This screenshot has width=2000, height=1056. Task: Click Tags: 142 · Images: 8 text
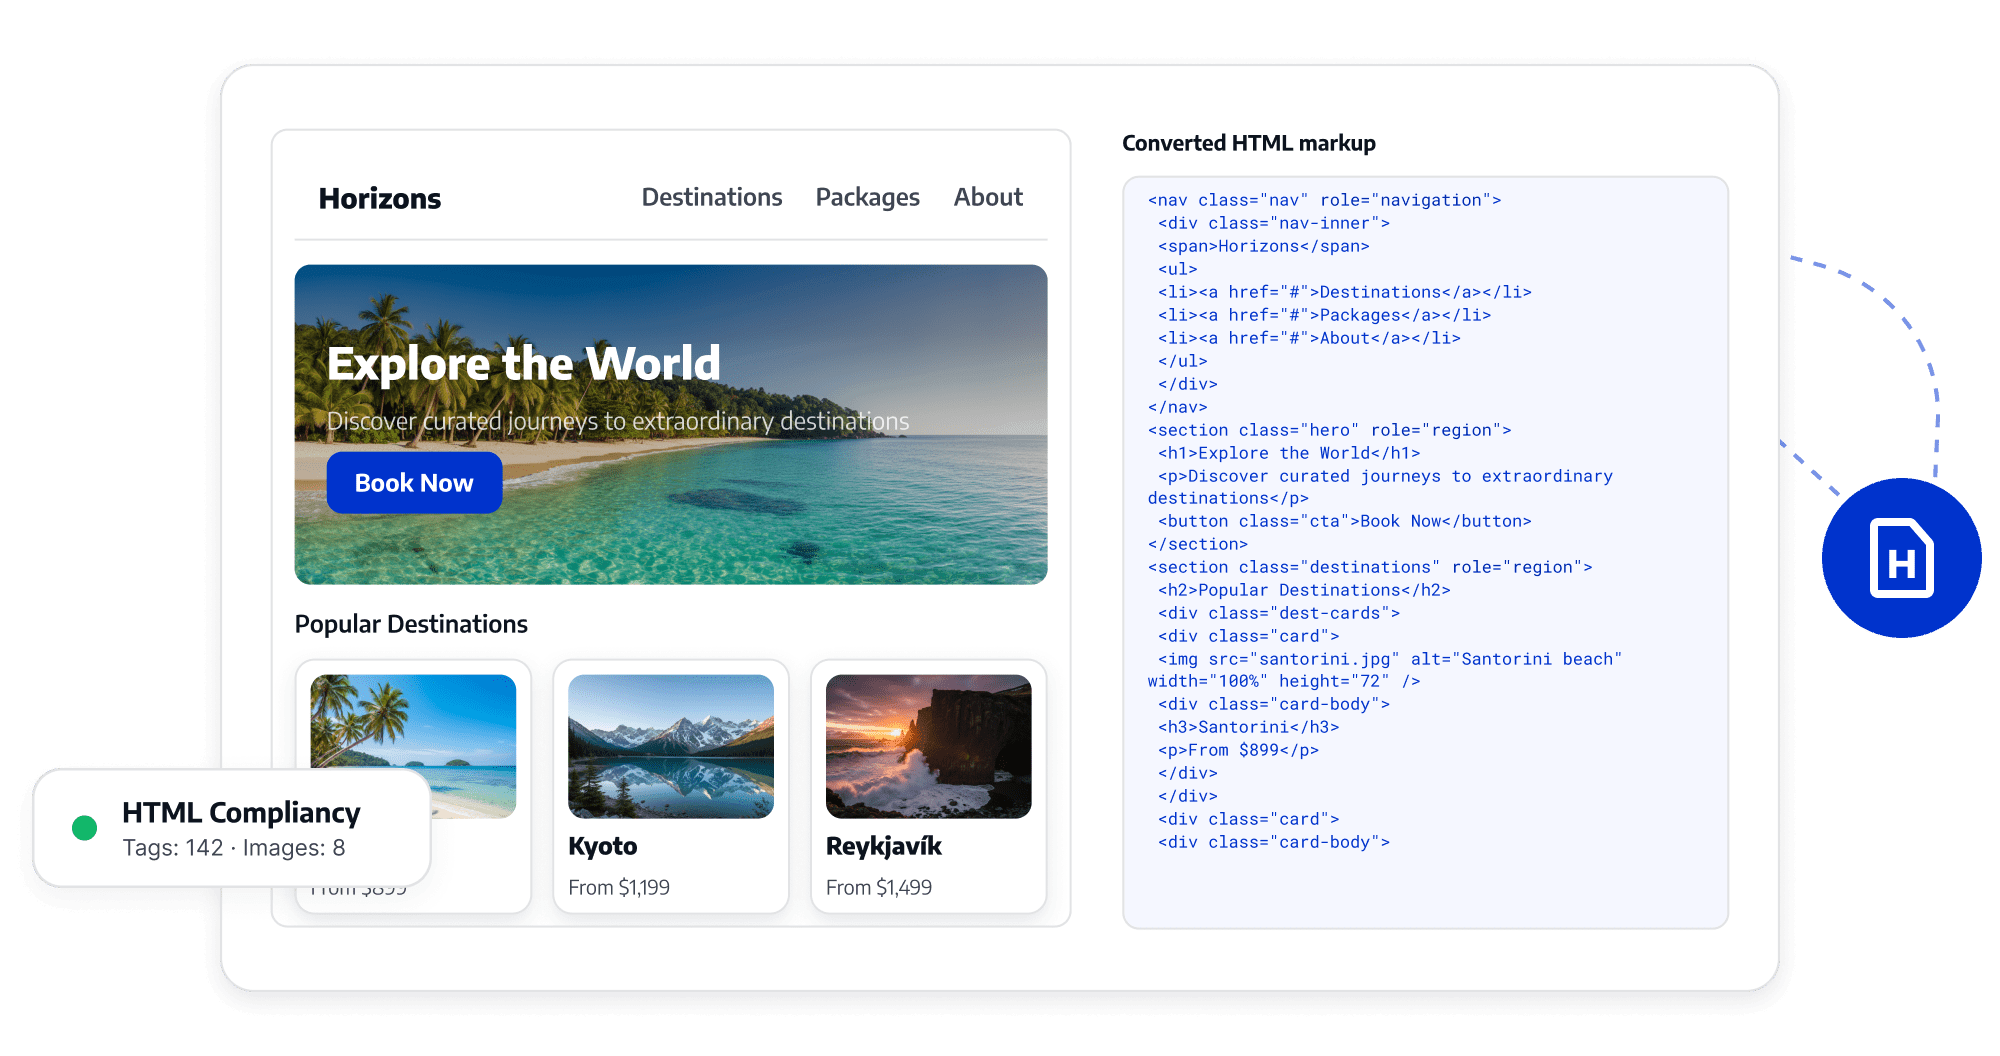click(234, 848)
